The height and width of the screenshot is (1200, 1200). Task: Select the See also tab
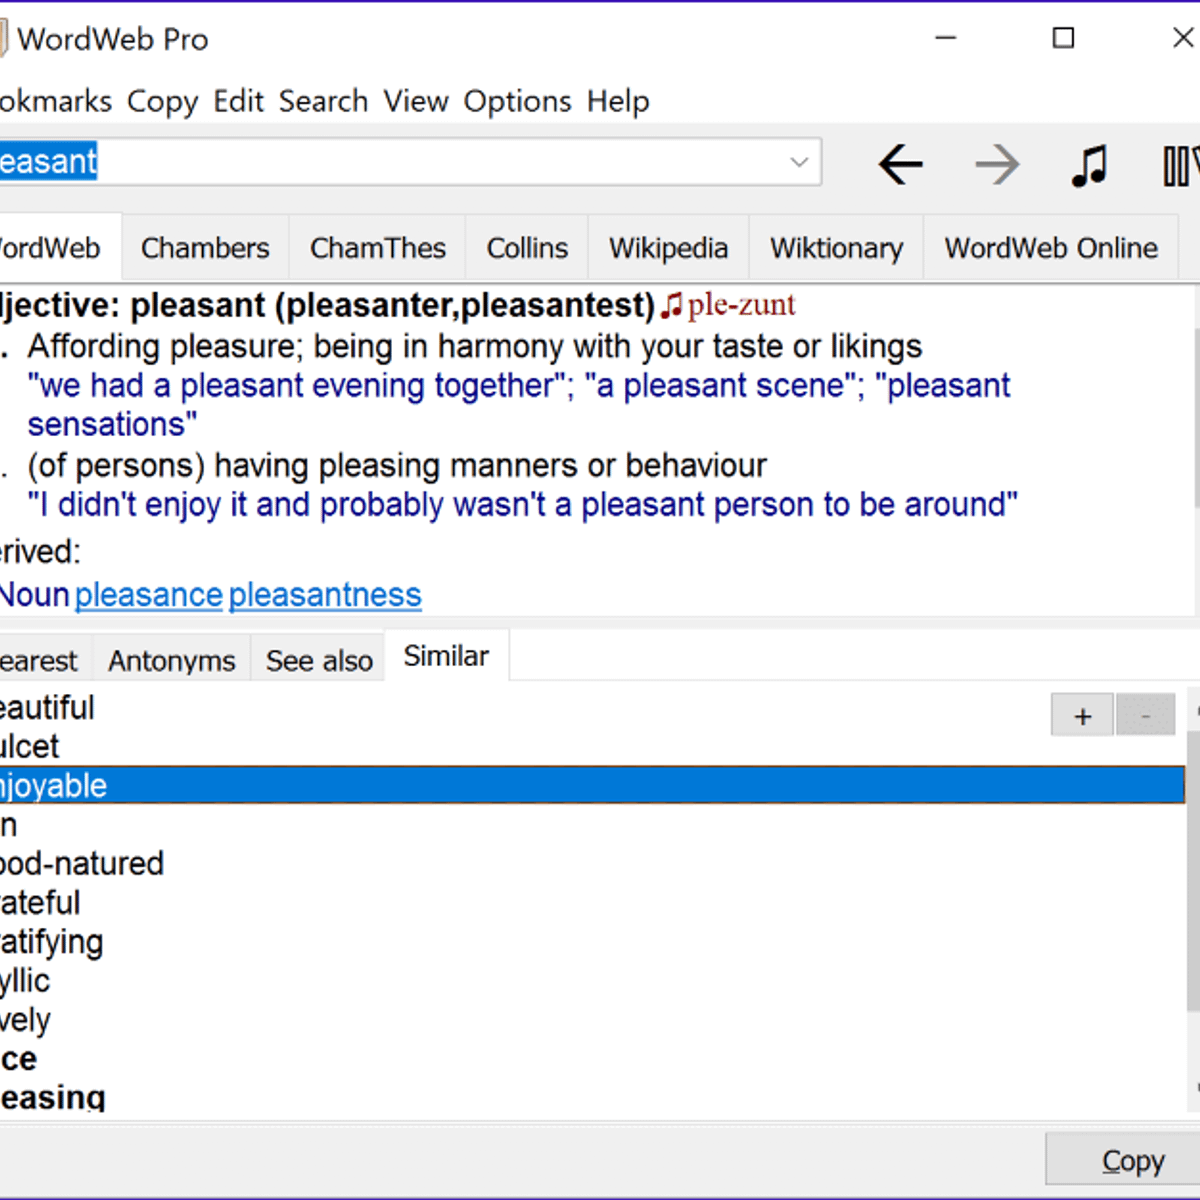coord(319,661)
